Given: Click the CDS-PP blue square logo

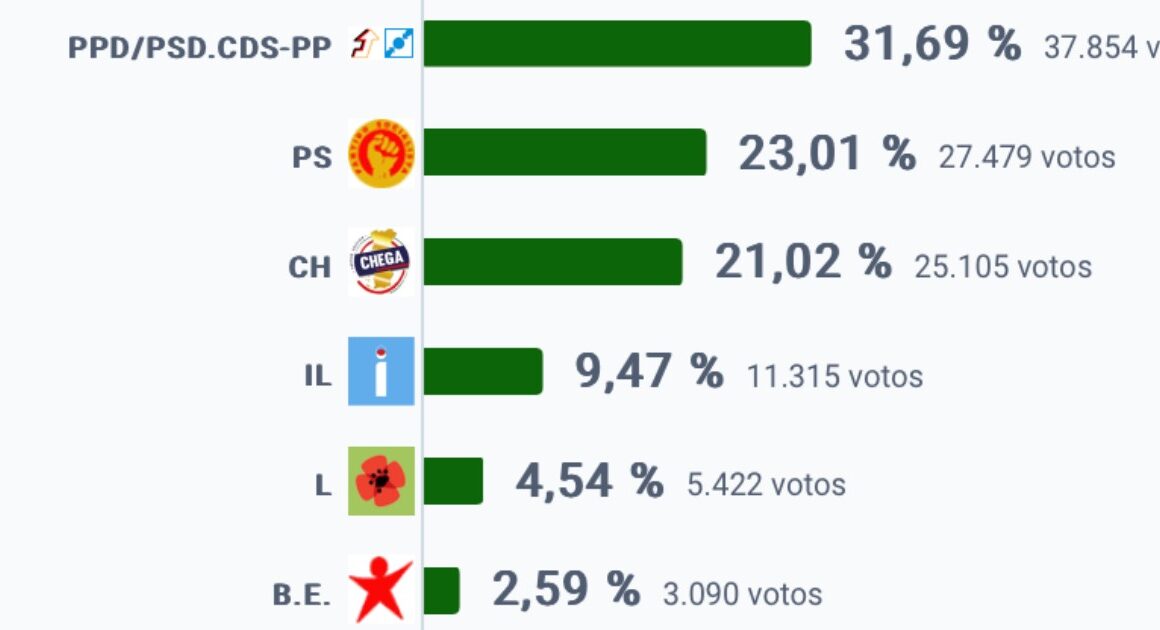Looking at the screenshot, I should click(x=399, y=44).
